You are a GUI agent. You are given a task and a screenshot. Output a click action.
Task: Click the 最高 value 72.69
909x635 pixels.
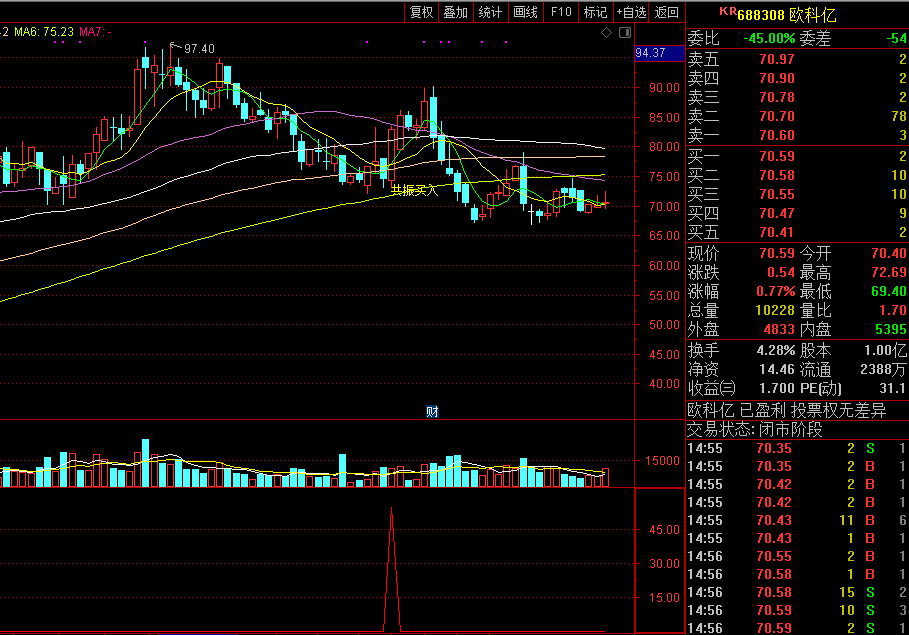point(889,272)
